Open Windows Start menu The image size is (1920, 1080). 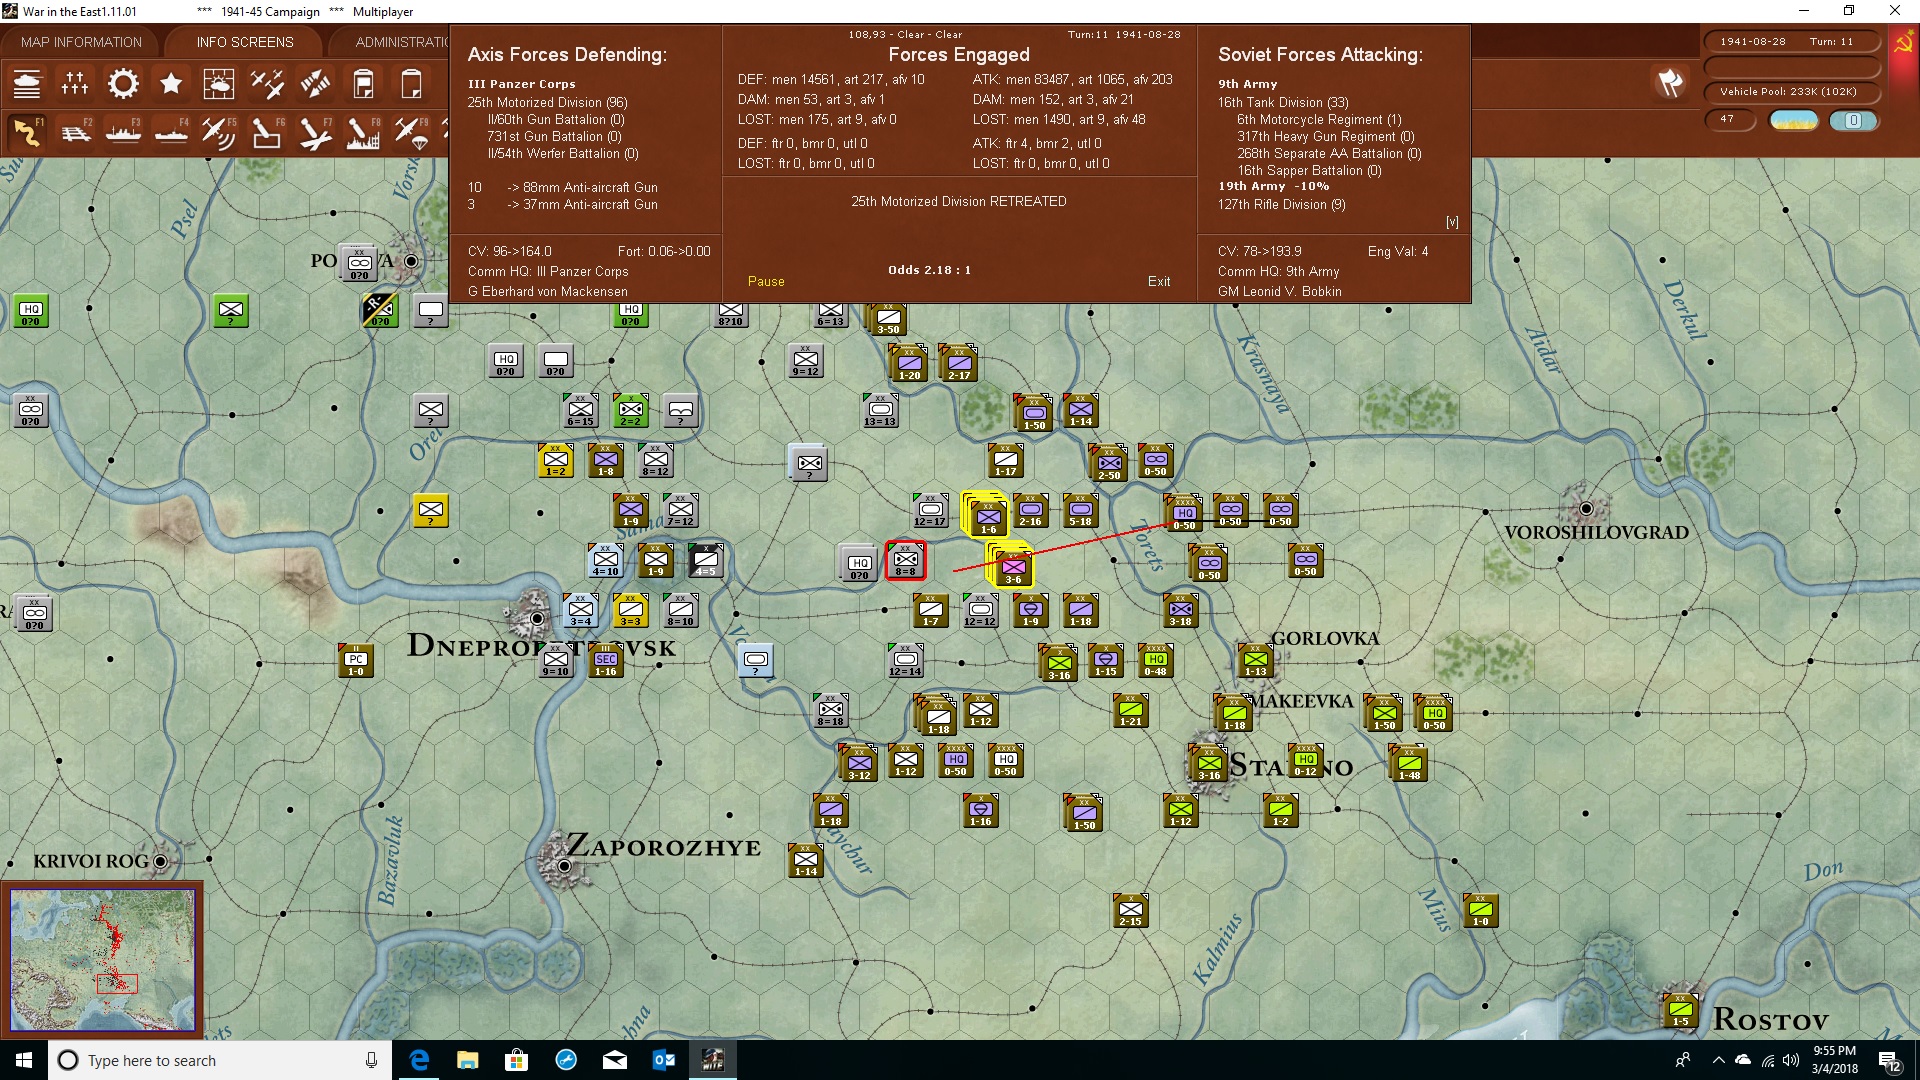pyautogui.click(x=24, y=1060)
